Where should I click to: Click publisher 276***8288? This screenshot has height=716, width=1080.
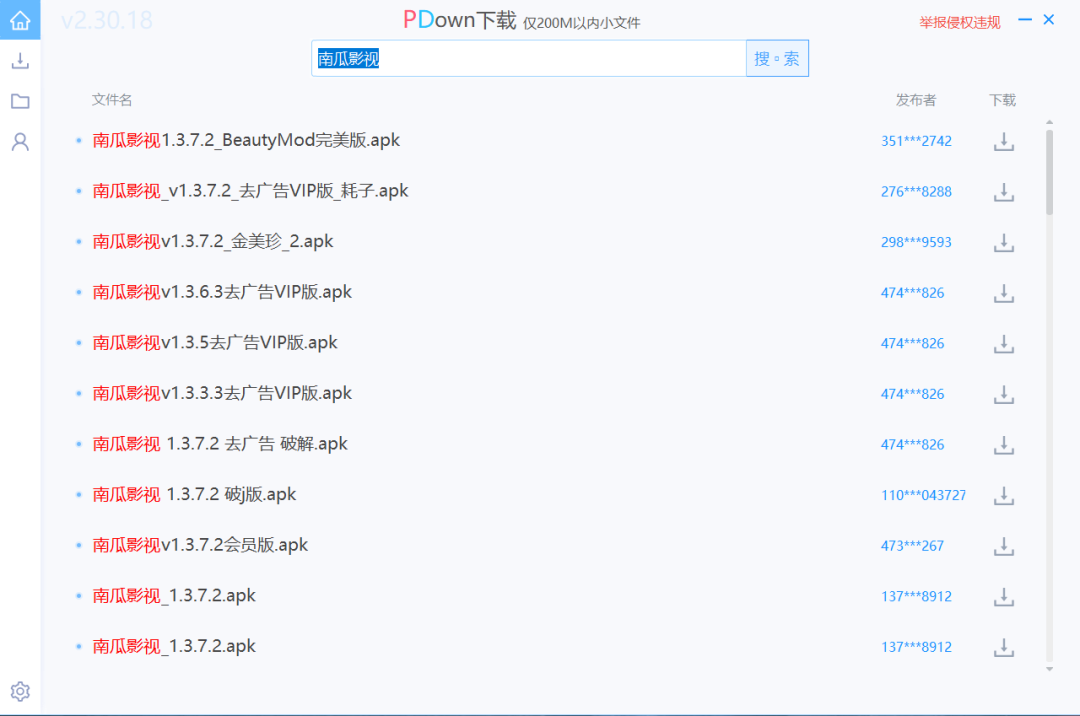916,192
